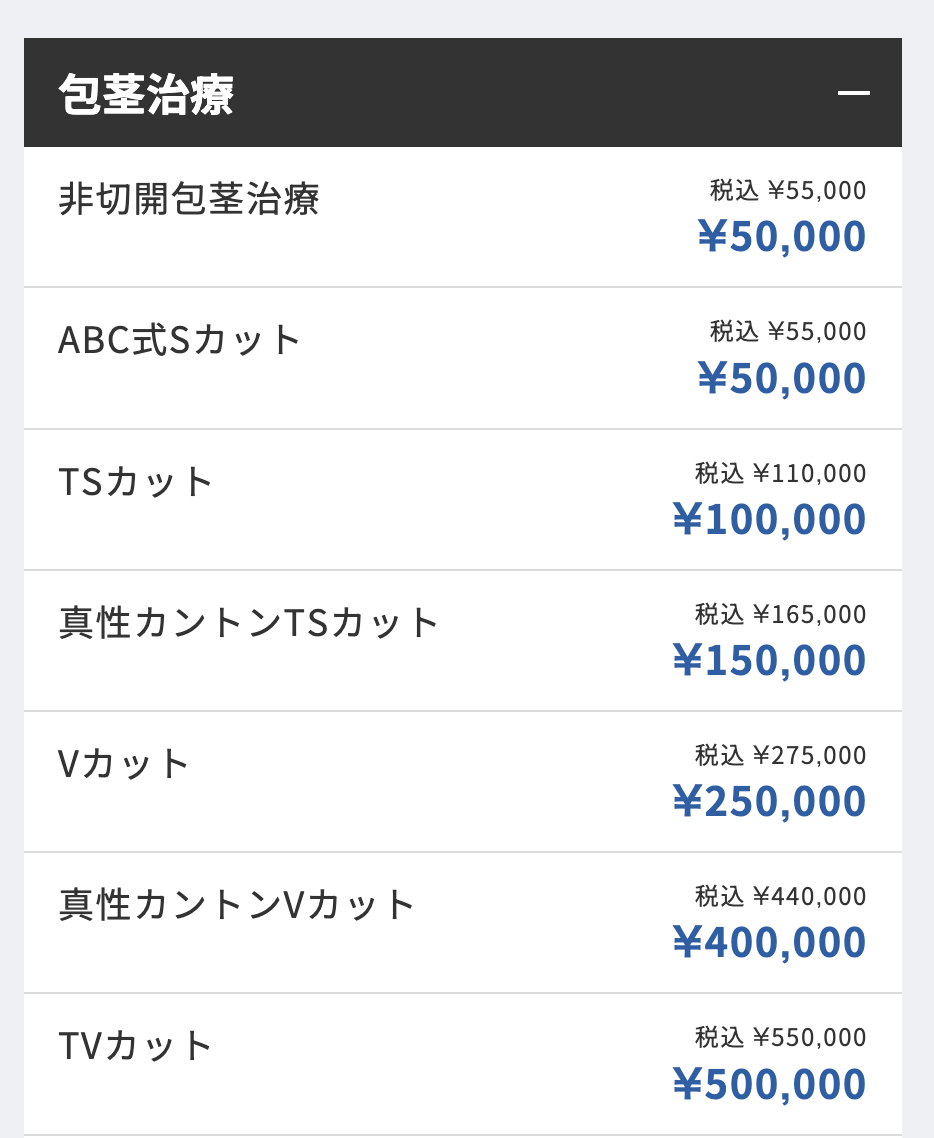Select the 真性カントンVカット item
Screen dimensions: 934x1138
coord(463,922)
